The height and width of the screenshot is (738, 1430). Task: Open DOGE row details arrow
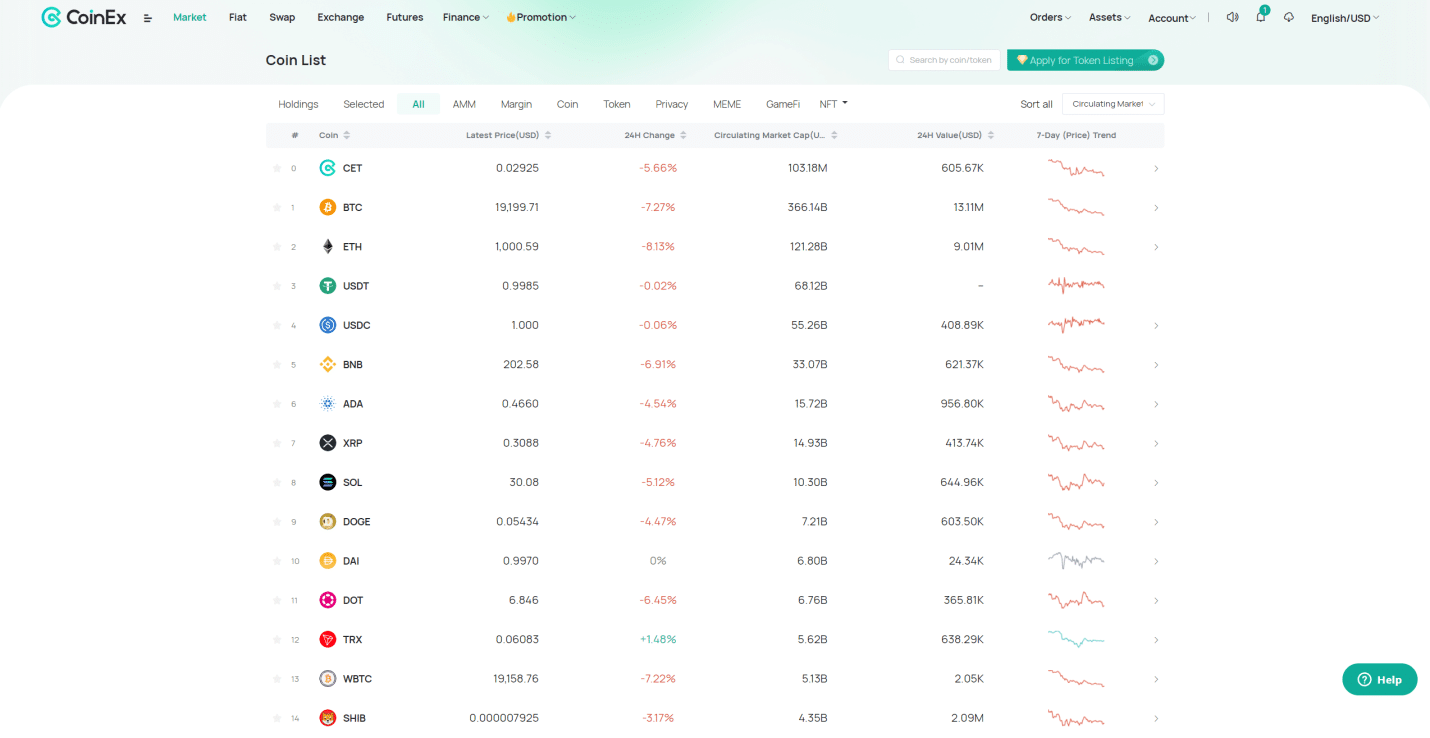tap(1156, 522)
